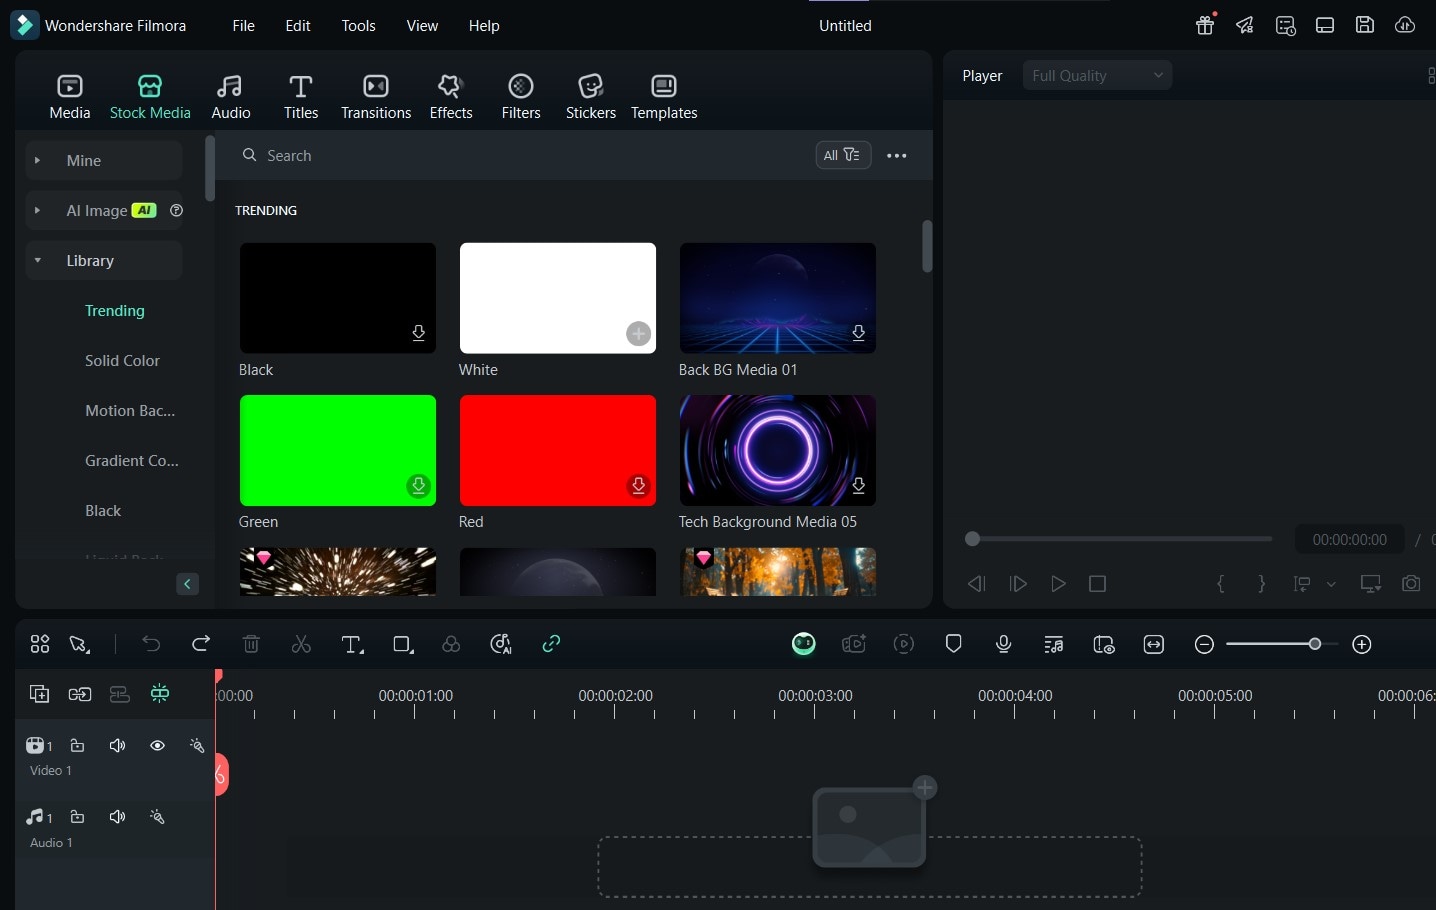Select the Text tool in timeline toolbar
The height and width of the screenshot is (910, 1436).
pos(352,645)
